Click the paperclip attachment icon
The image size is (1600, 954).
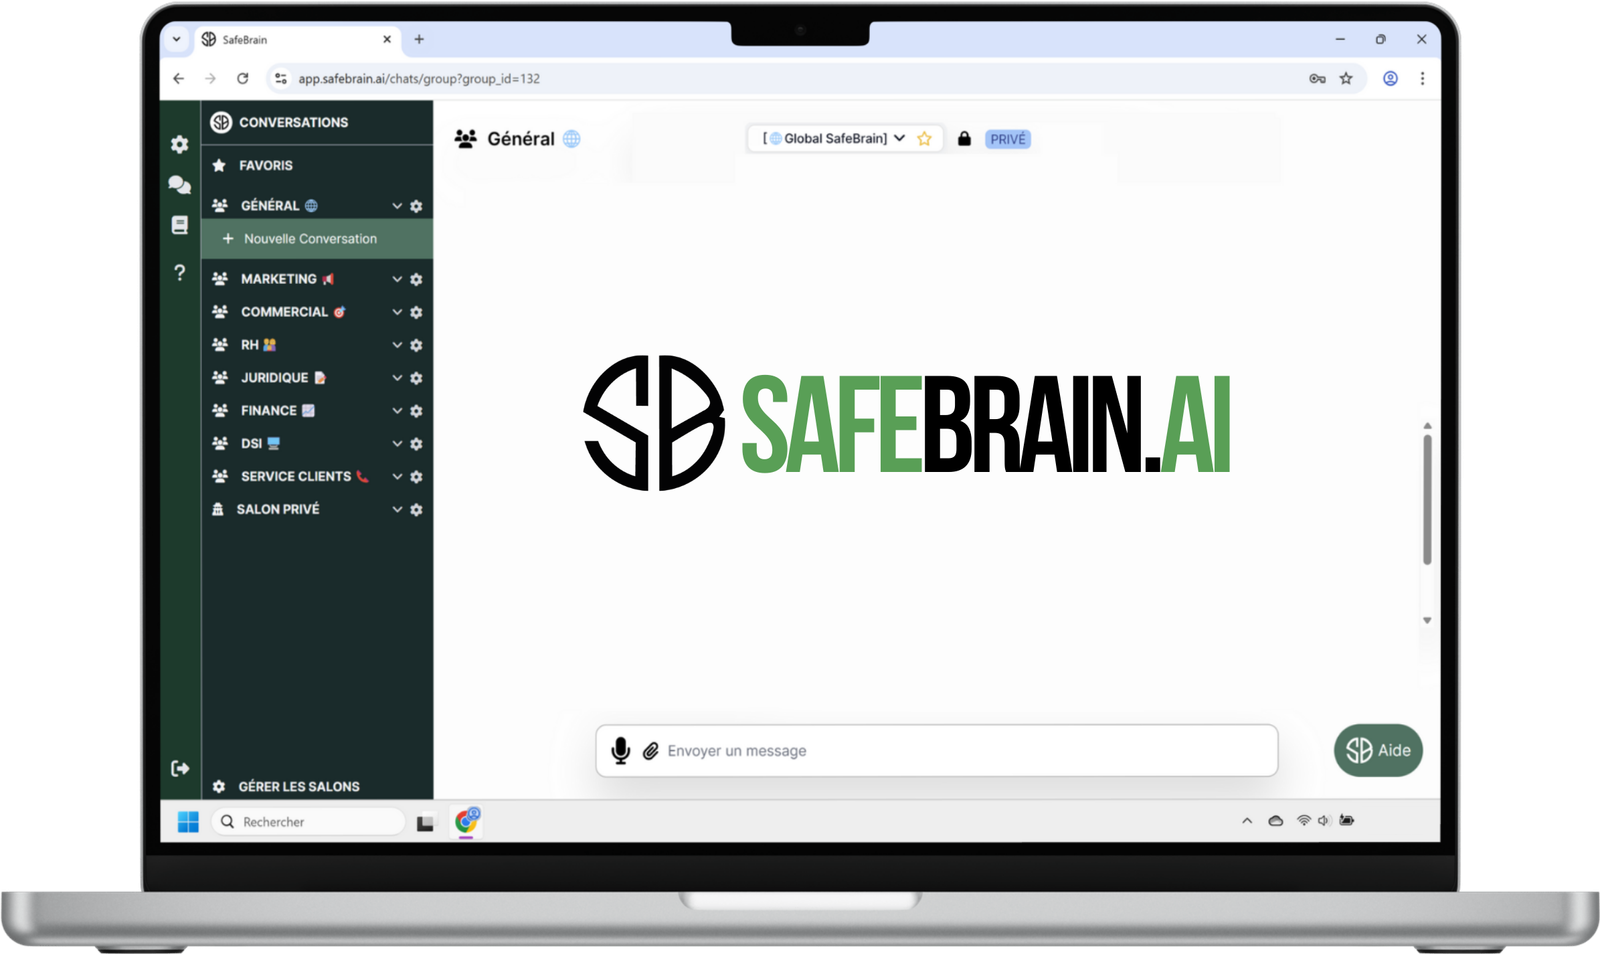(x=650, y=751)
